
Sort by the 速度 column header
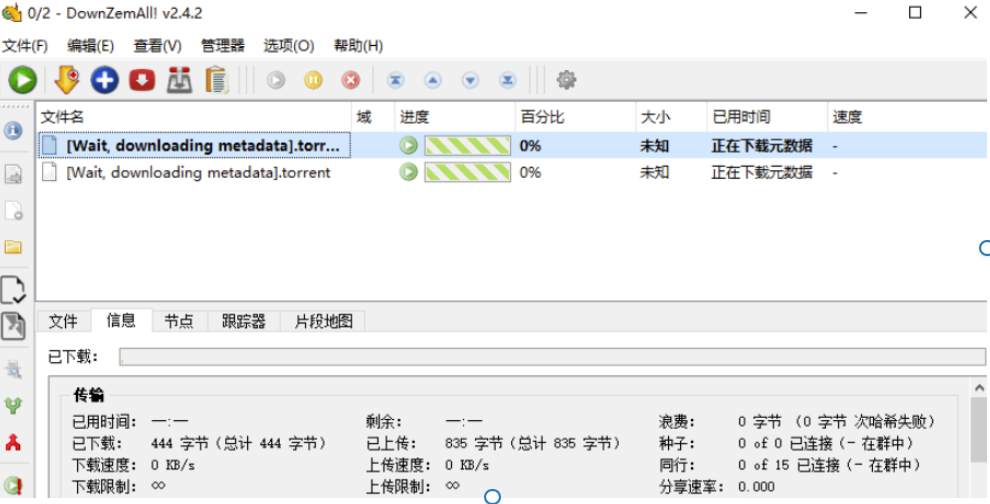coord(907,117)
